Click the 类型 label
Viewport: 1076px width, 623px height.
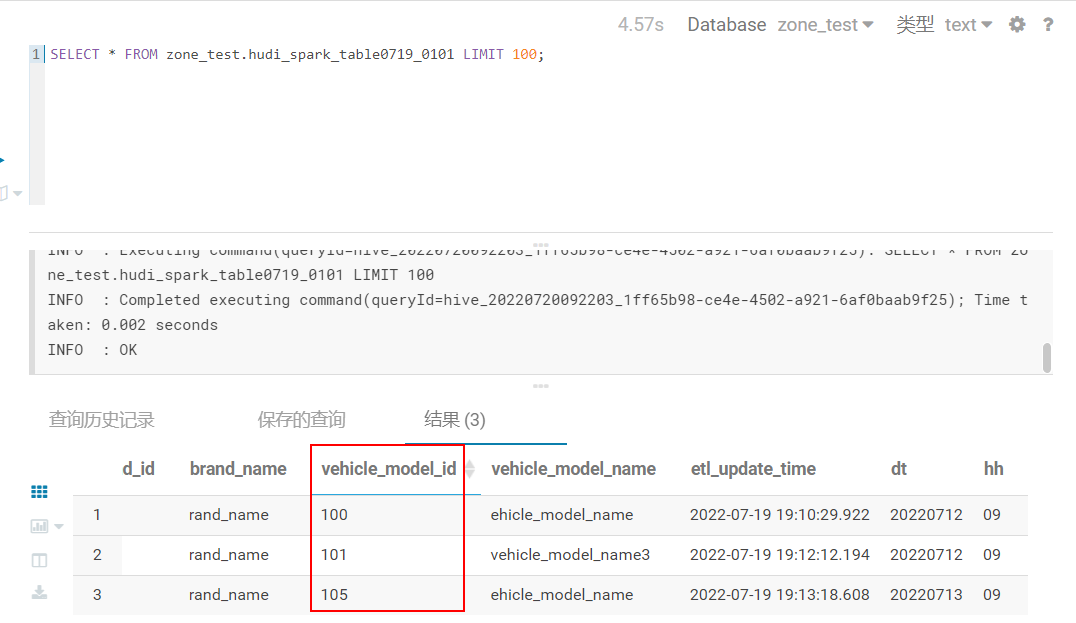click(915, 25)
